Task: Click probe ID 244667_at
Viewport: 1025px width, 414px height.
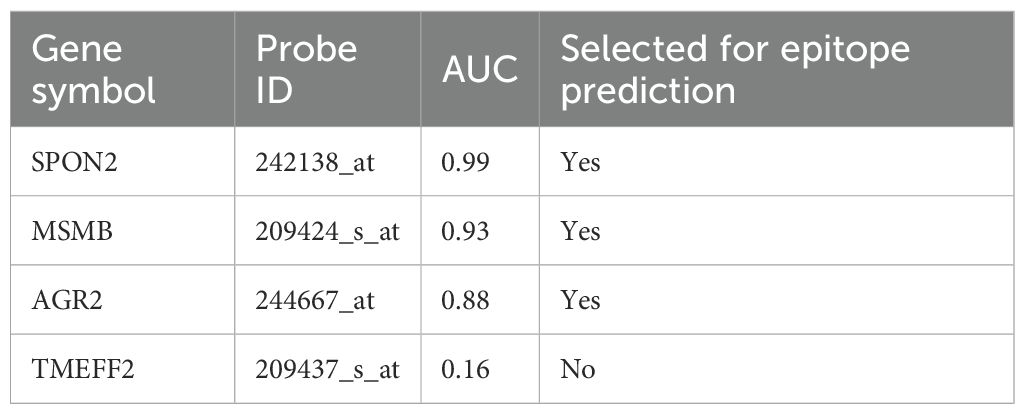Action: coord(316,301)
